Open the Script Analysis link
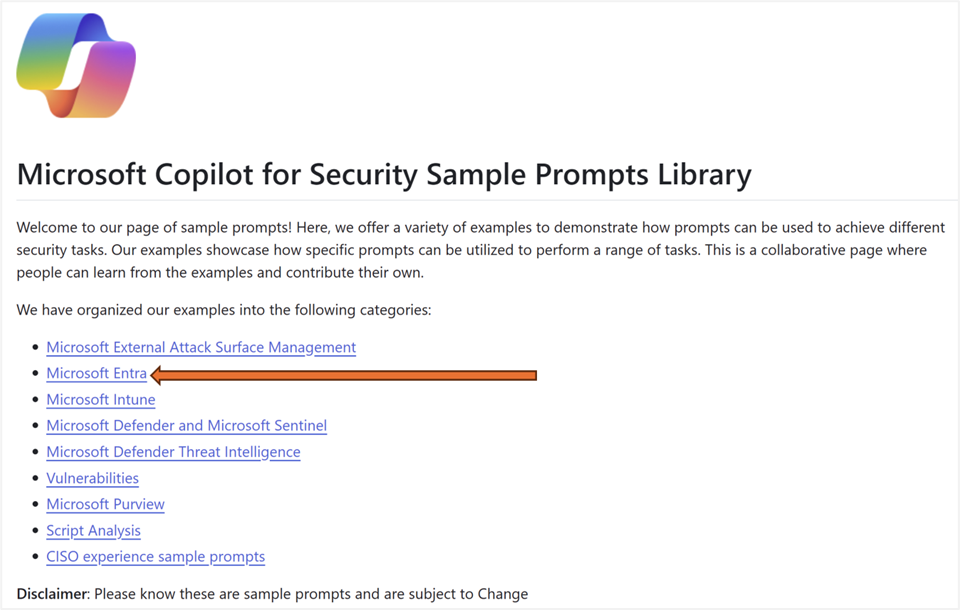The image size is (960, 610). click(x=93, y=531)
